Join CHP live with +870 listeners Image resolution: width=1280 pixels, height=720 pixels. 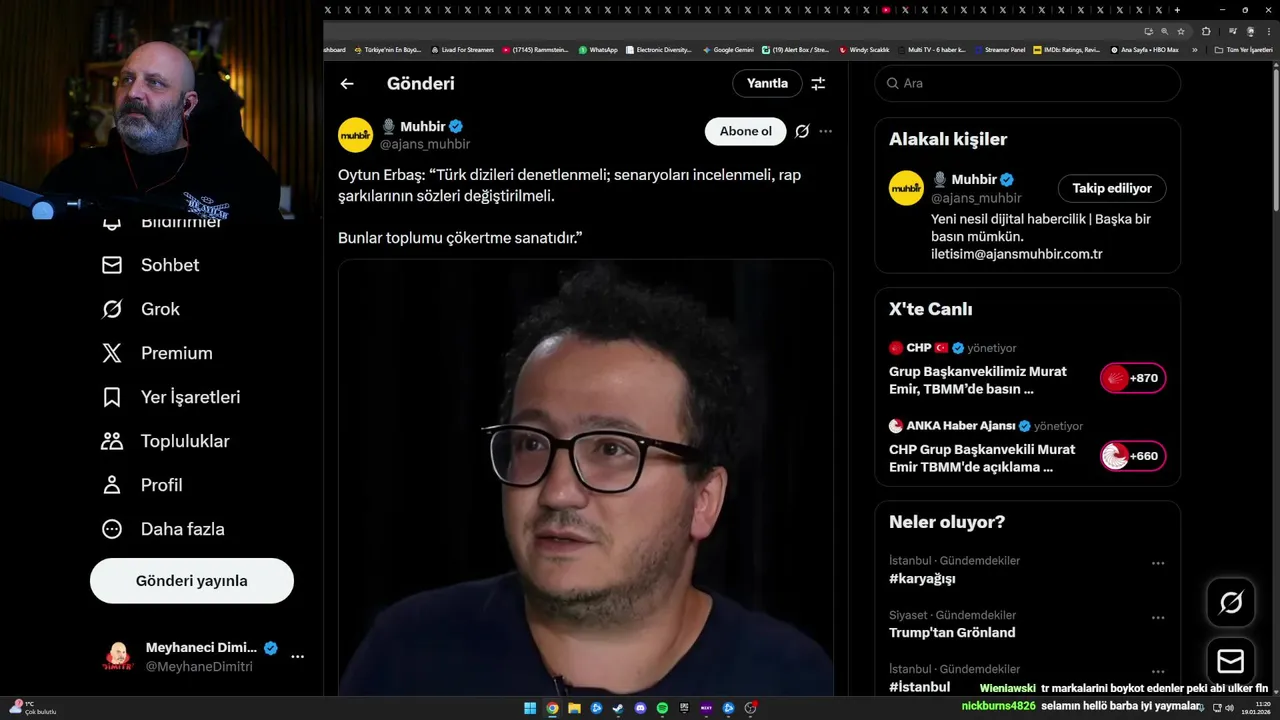[x=1133, y=378]
